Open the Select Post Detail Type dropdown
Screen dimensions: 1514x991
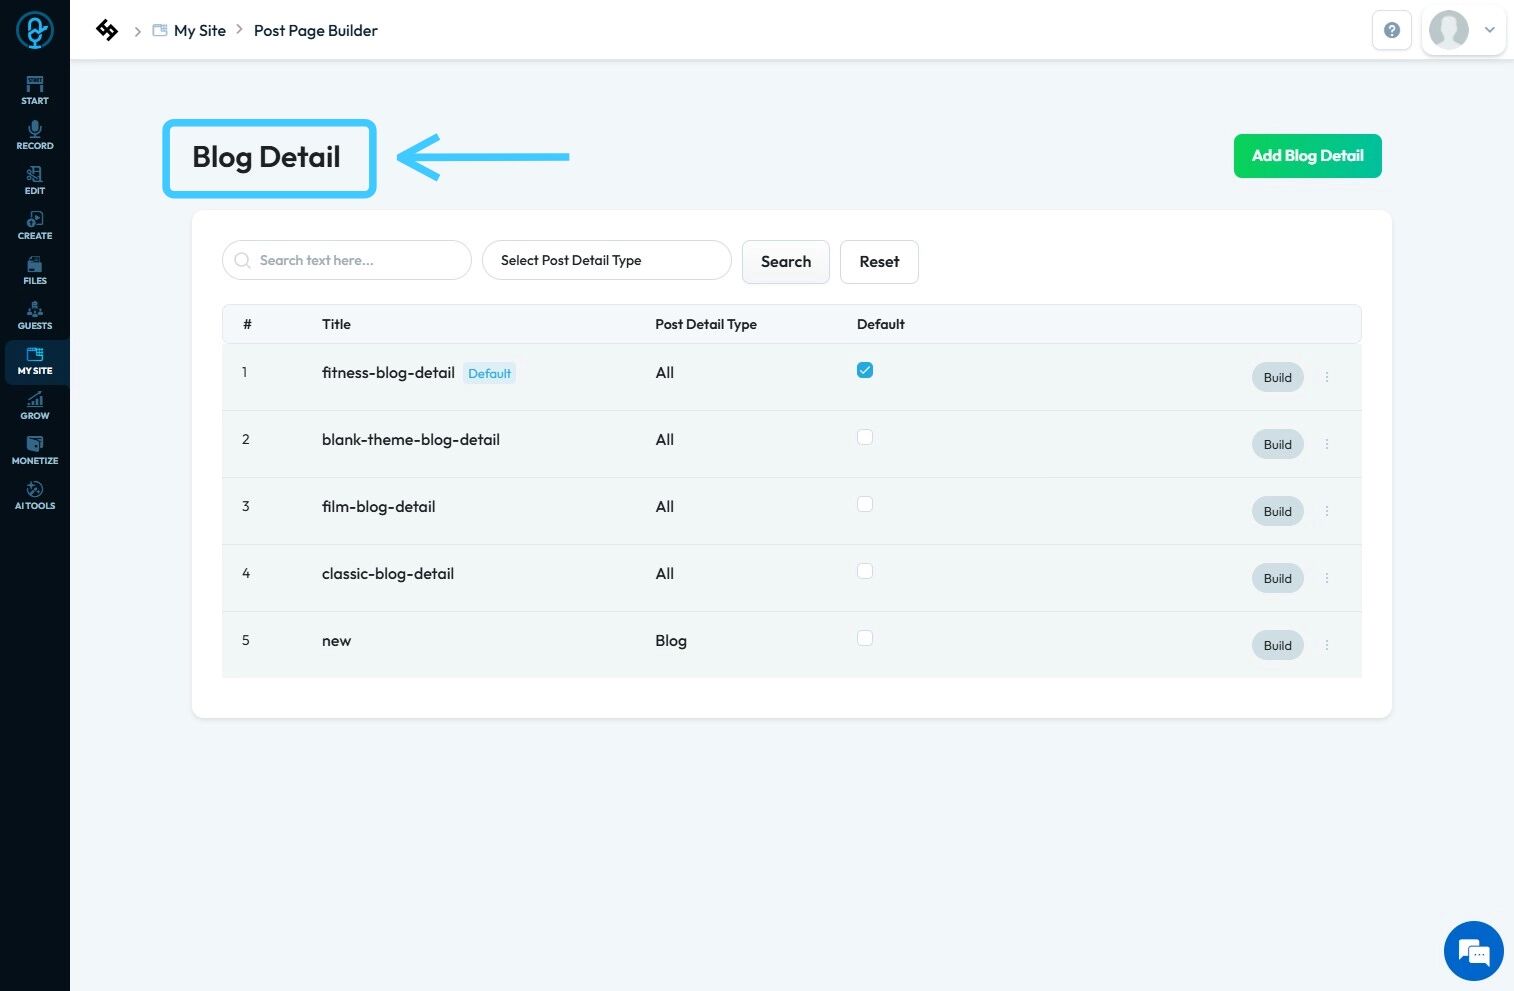606,260
